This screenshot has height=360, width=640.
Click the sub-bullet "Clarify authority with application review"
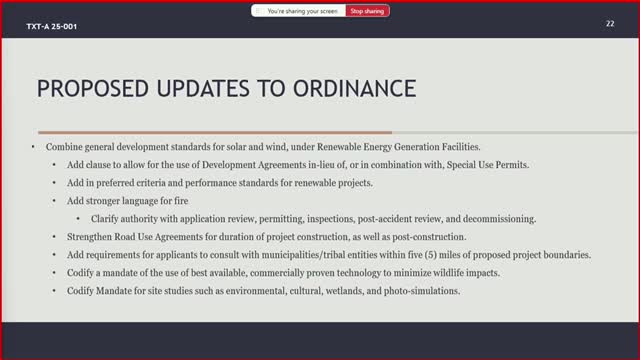point(313,219)
